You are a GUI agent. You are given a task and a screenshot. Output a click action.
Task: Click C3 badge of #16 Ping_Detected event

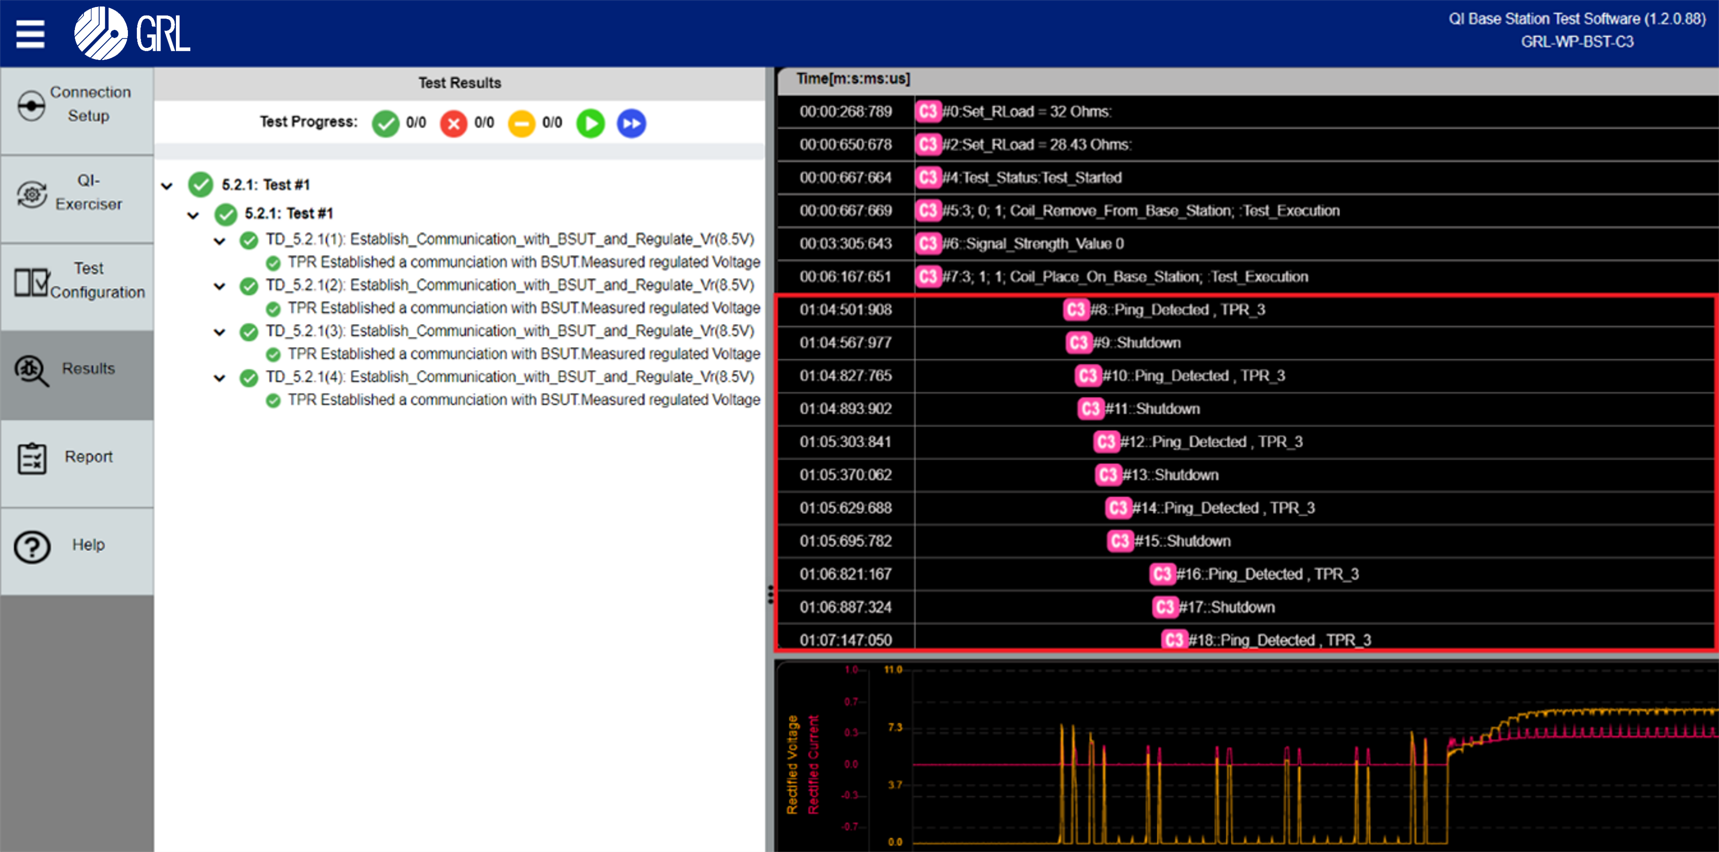click(x=1162, y=574)
